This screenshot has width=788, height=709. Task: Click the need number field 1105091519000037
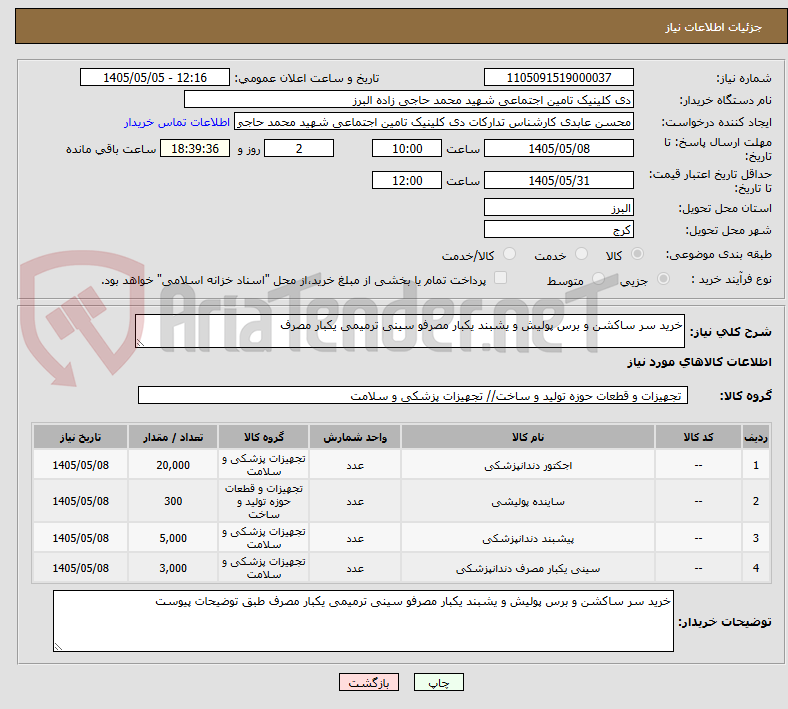[x=558, y=78]
